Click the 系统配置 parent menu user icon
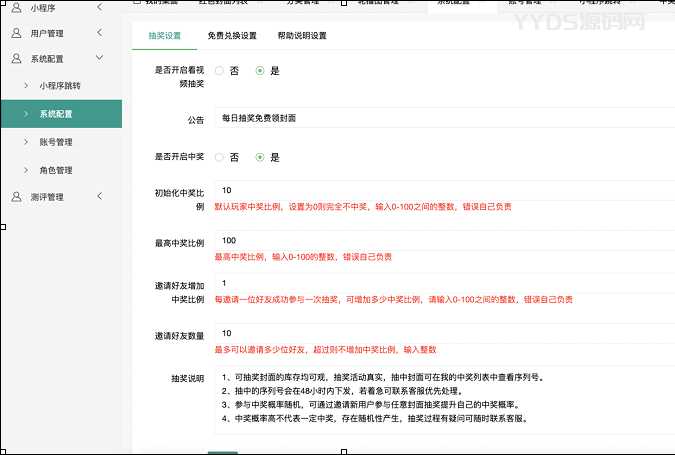The height and width of the screenshot is (455, 675). (x=16, y=58)
